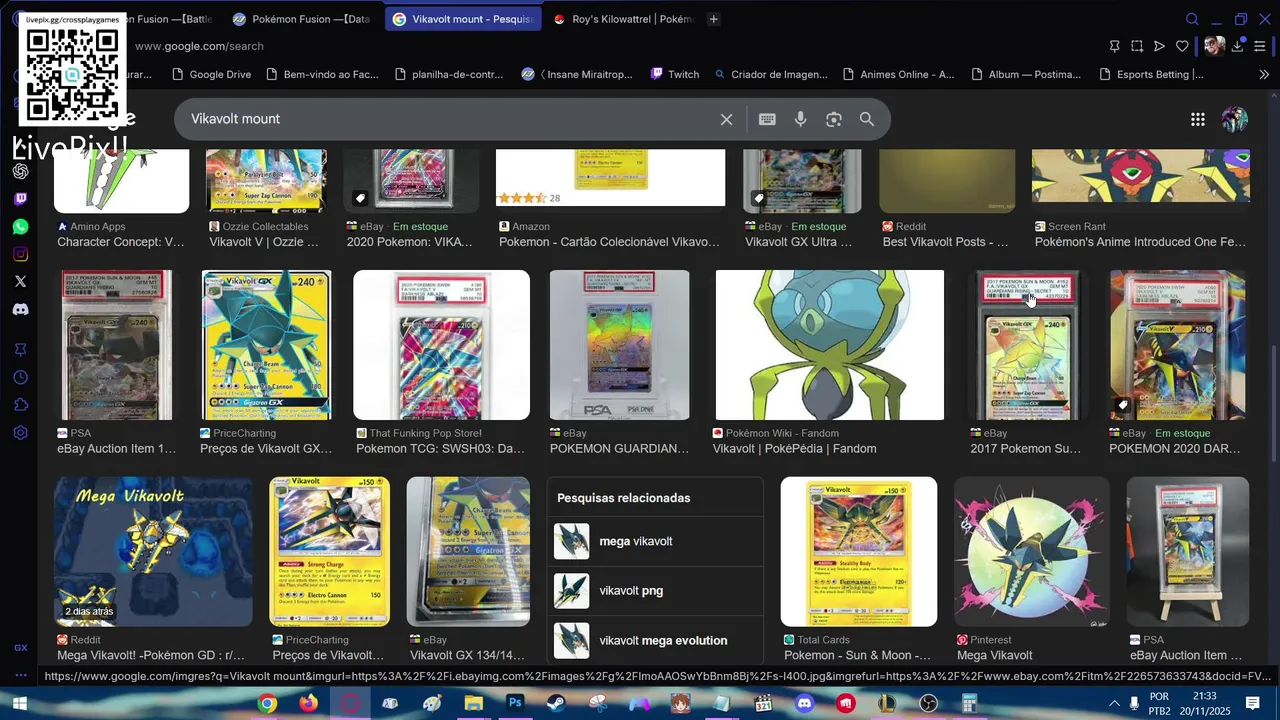The height and width of the screenshot is (720, 1280).
Task: Open Character Concept Amino Apps result
Action: (121, 242)
